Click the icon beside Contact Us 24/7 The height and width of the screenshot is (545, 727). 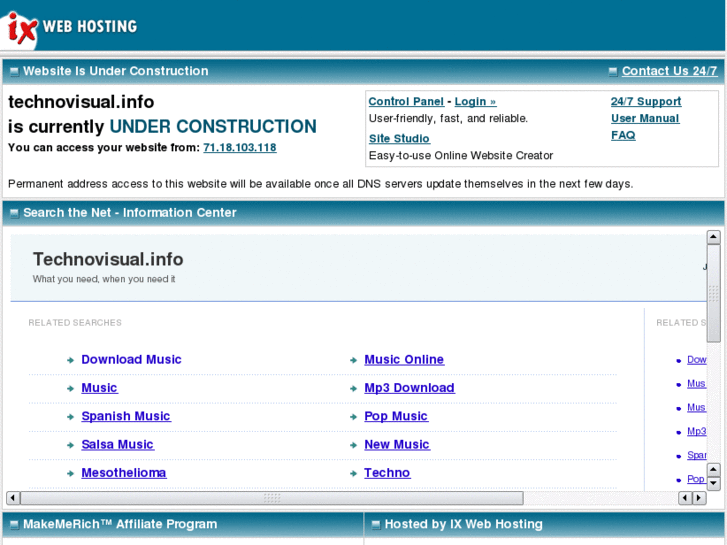pyautogui.click(x=613, y=71)
